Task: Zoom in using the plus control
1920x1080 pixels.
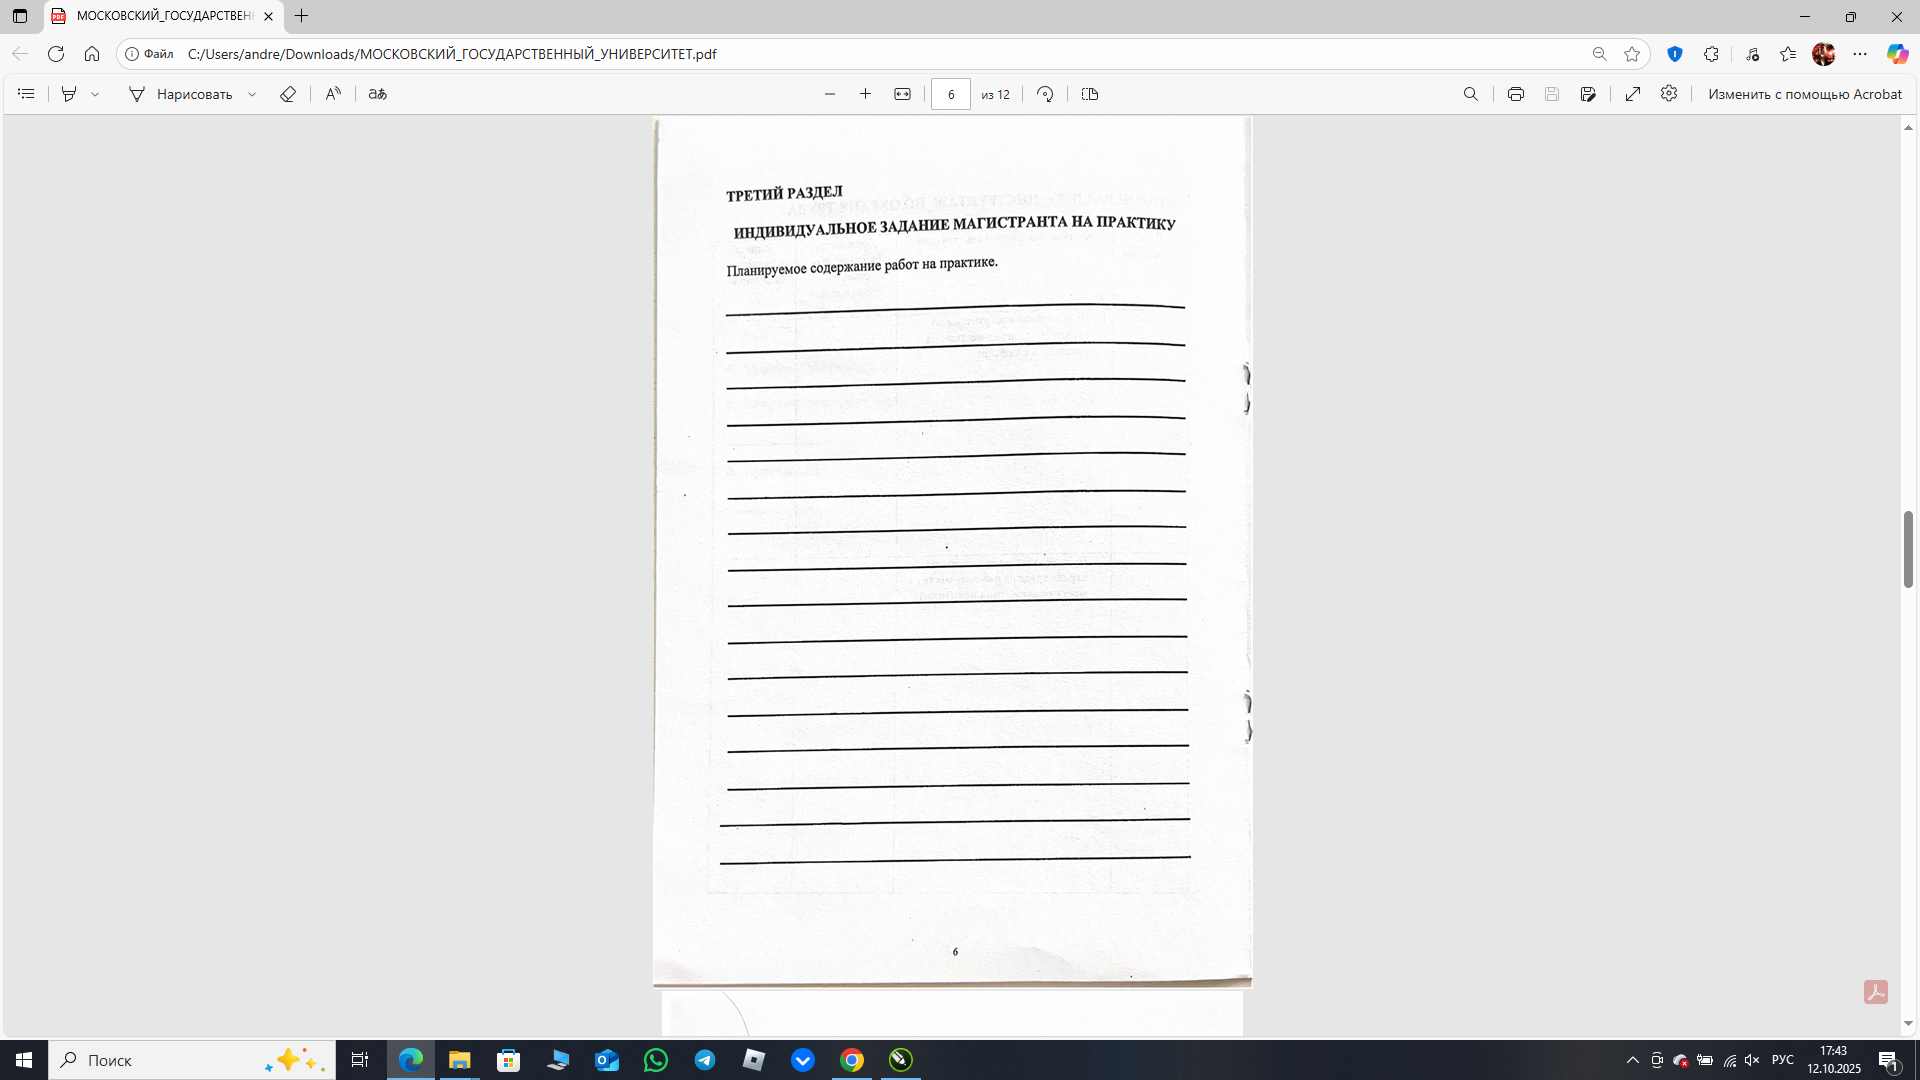Action: pyautogui.click(x=866, y=94)
